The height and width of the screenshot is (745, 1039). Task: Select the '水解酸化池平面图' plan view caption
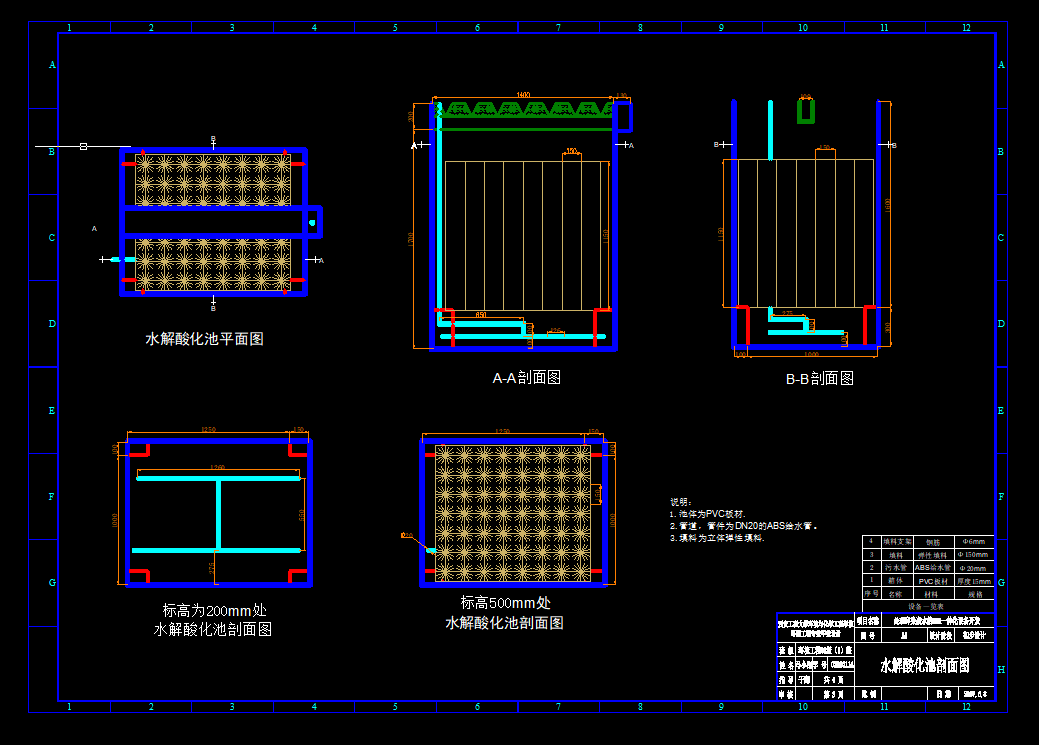point(204,339)
